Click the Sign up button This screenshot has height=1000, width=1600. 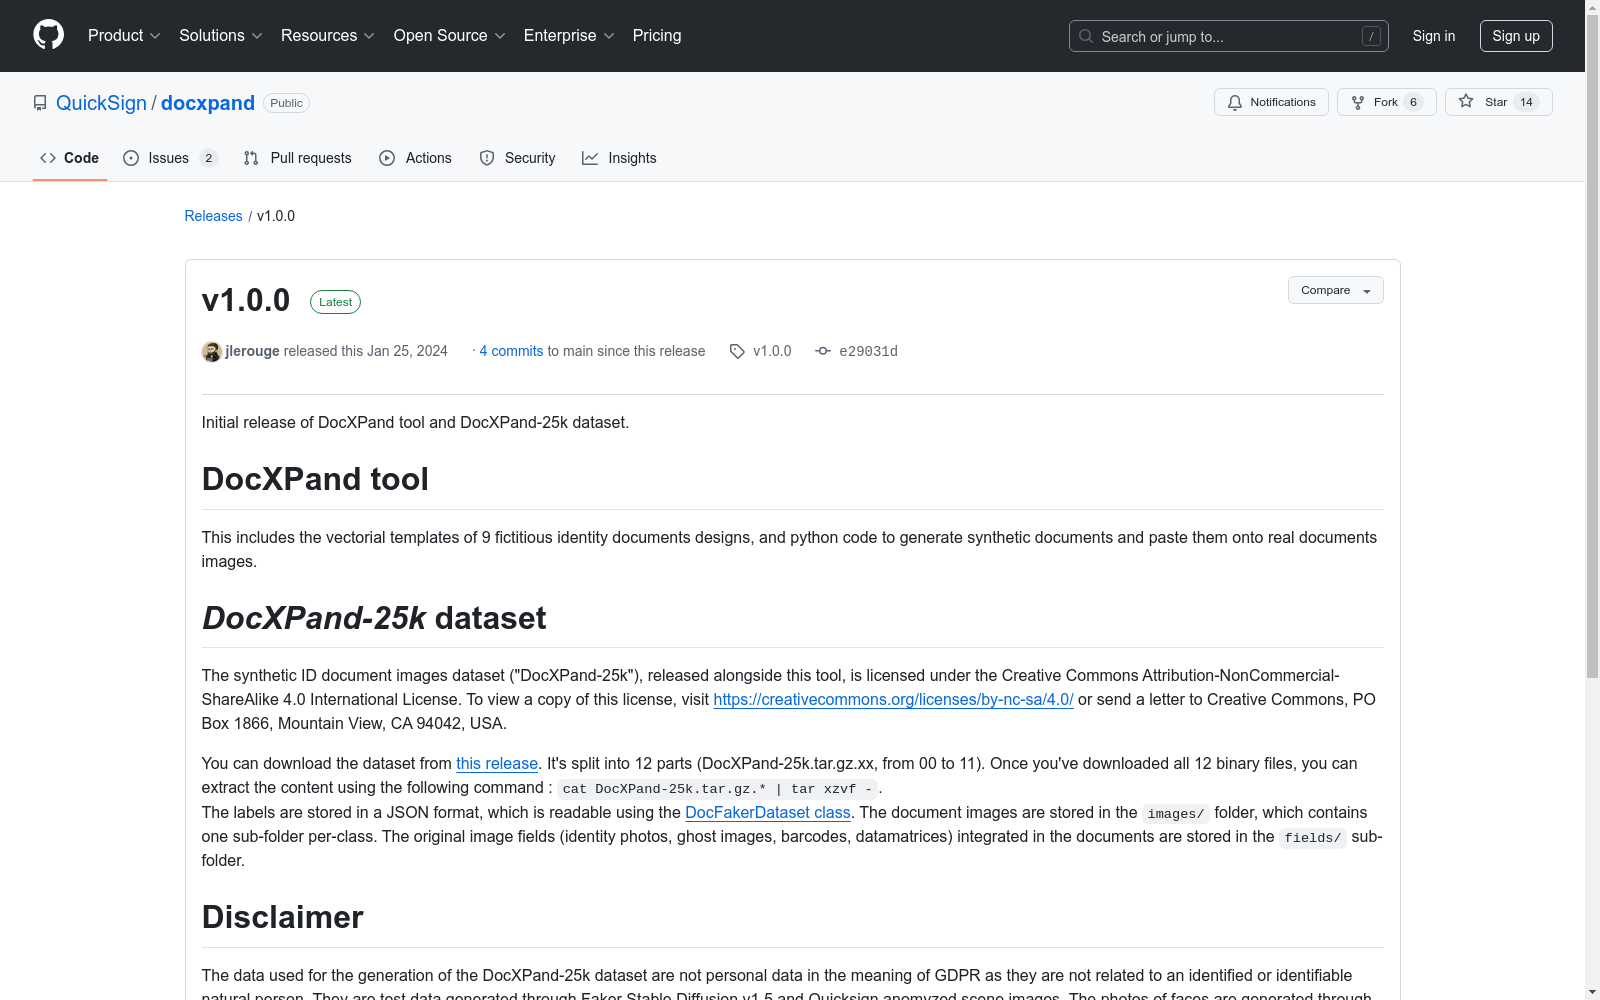point(1516,36)
